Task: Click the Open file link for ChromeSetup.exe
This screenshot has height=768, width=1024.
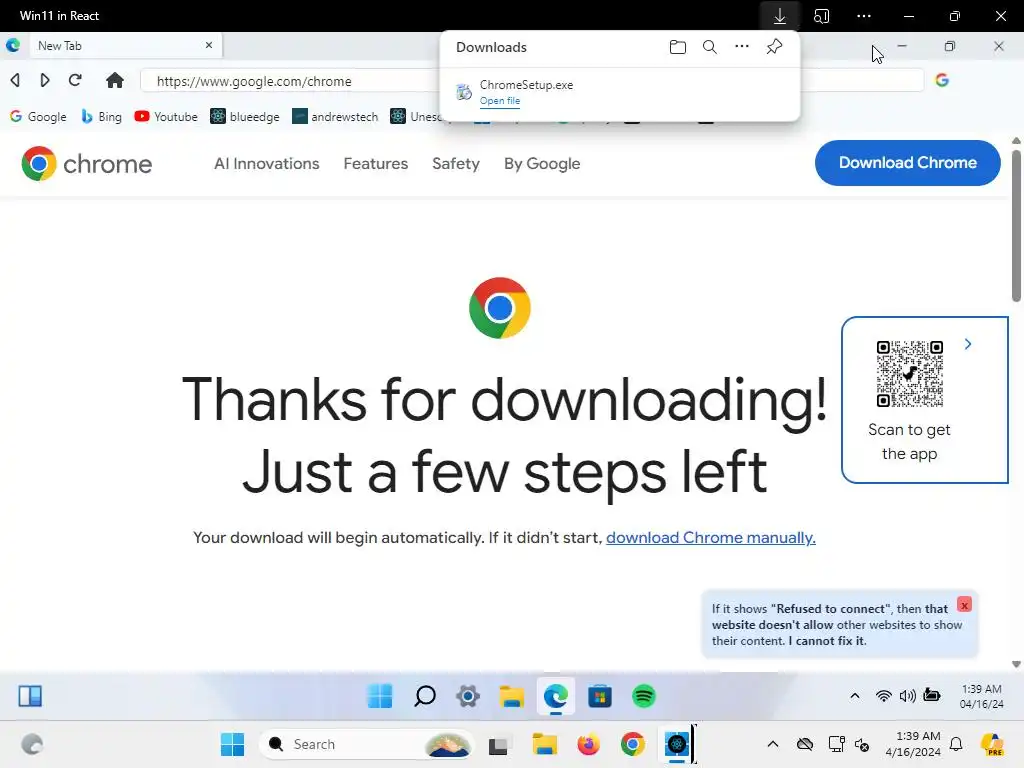Action: (x=500, y=101)
